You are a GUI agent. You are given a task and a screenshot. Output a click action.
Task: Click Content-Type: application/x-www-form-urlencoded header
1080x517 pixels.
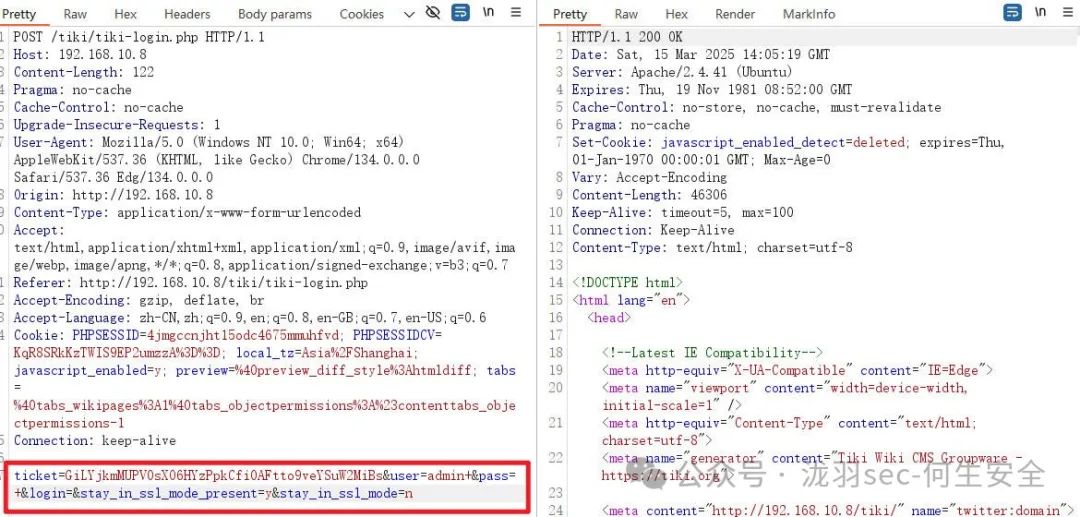point(187,213)
